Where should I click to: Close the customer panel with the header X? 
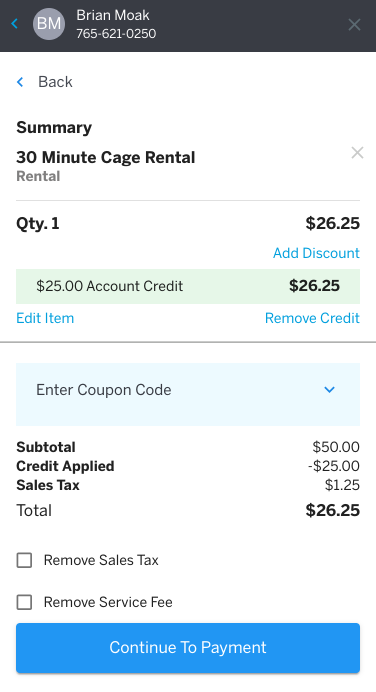tap(354, 25)
